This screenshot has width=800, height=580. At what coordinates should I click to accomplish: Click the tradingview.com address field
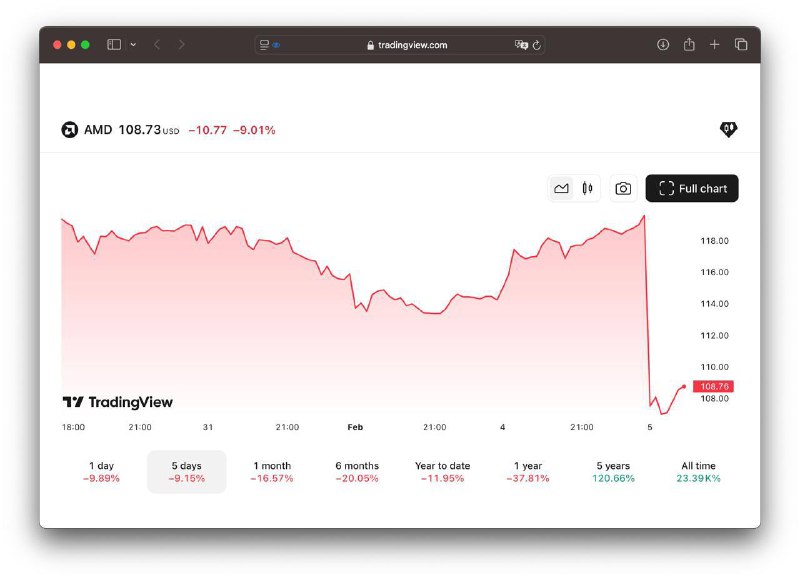(x=400, y=45)
